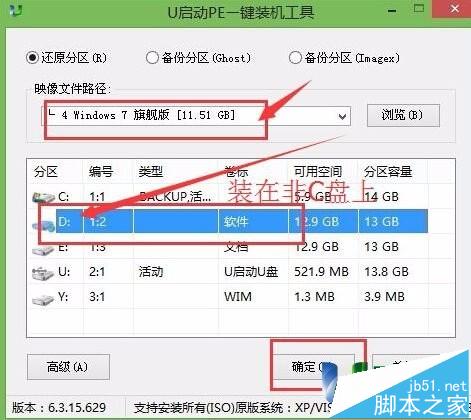Click the 浏览(B) browse button

(x=403, y=115)
